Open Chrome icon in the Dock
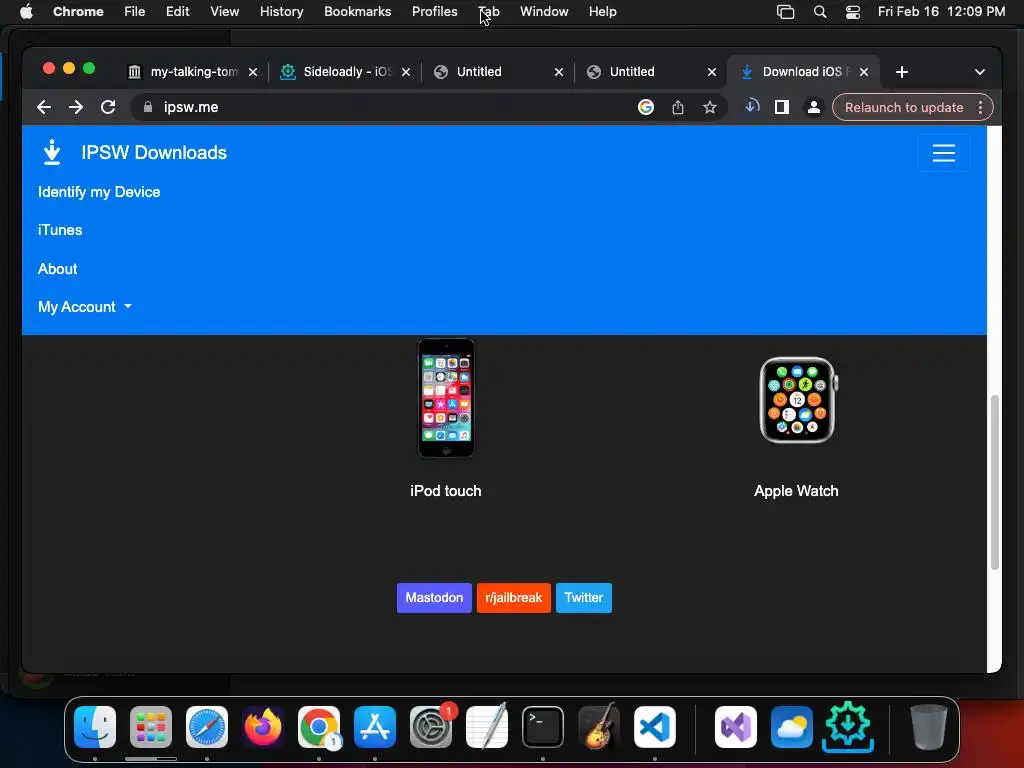 pyautogui.click(x=319, y=726)
